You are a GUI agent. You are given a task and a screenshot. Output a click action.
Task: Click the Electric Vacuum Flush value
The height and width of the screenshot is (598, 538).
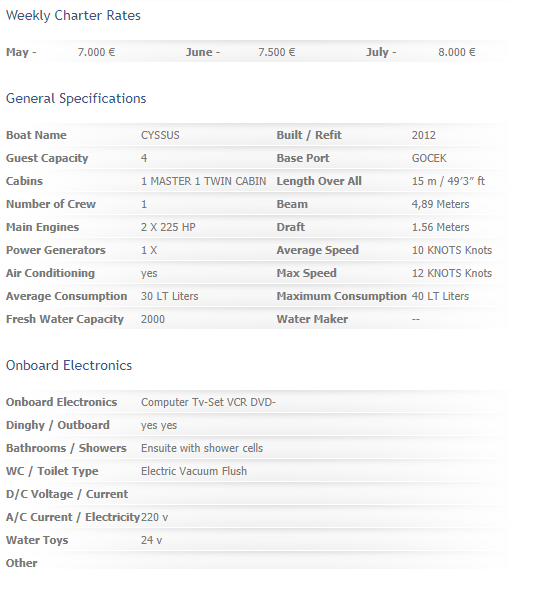click(194, 471)
